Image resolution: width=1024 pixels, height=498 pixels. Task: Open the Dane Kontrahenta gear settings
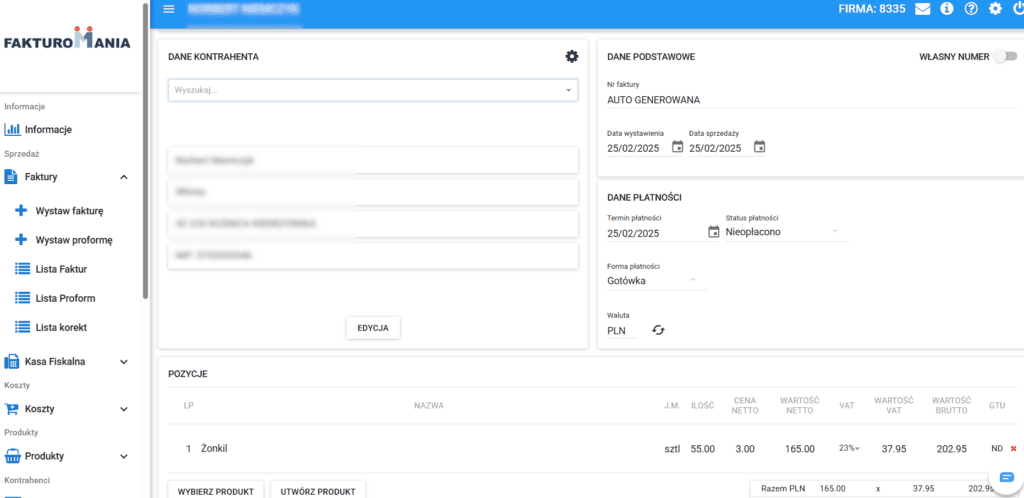[x=572, y=57]
